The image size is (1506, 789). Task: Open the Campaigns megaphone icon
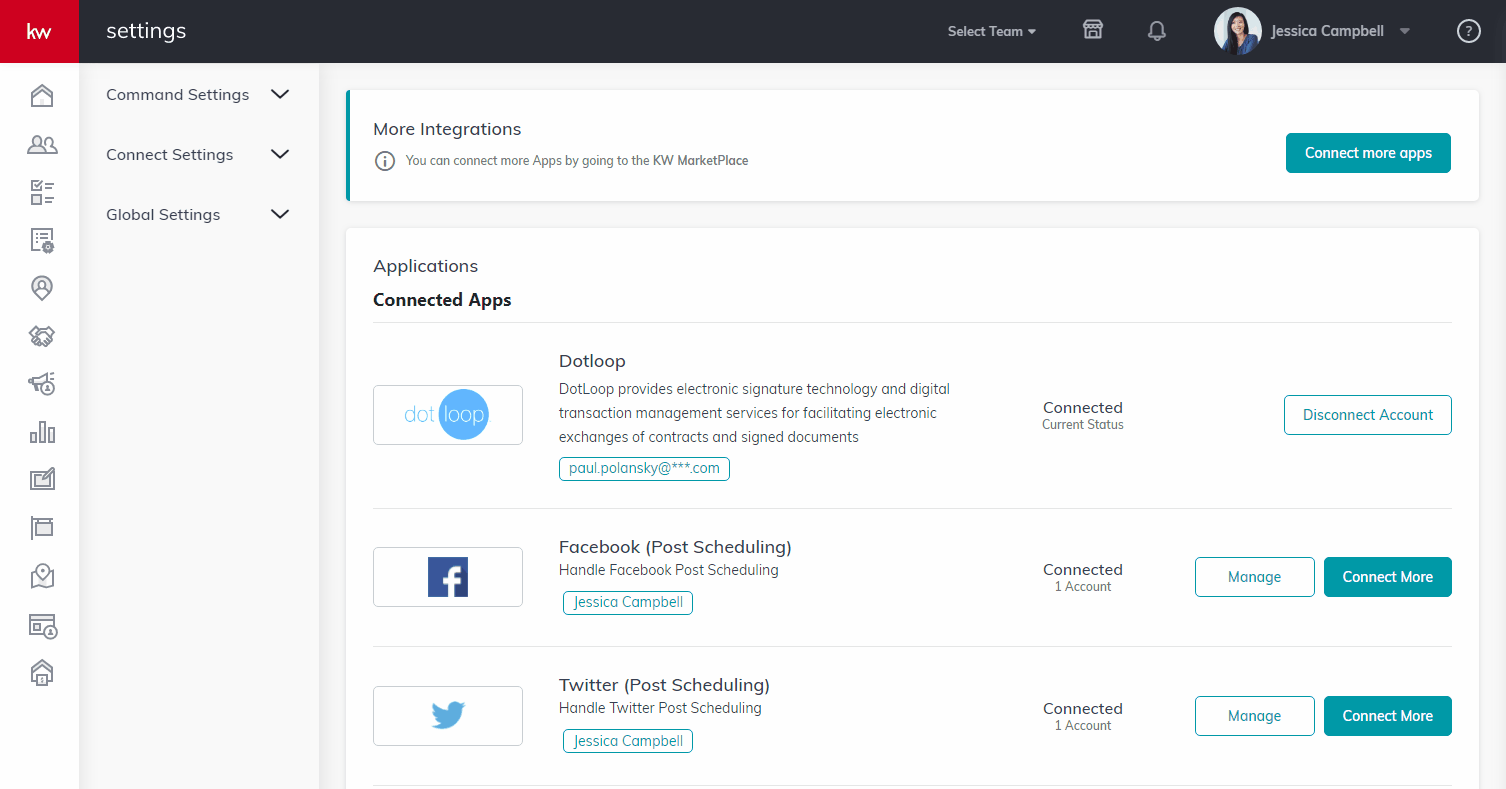41,384
